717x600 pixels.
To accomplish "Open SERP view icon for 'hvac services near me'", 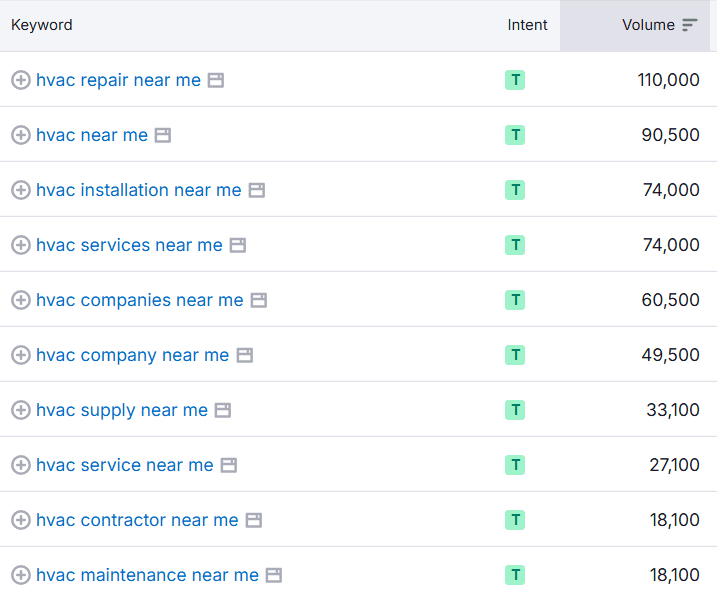I will click(x=238, y=245).
